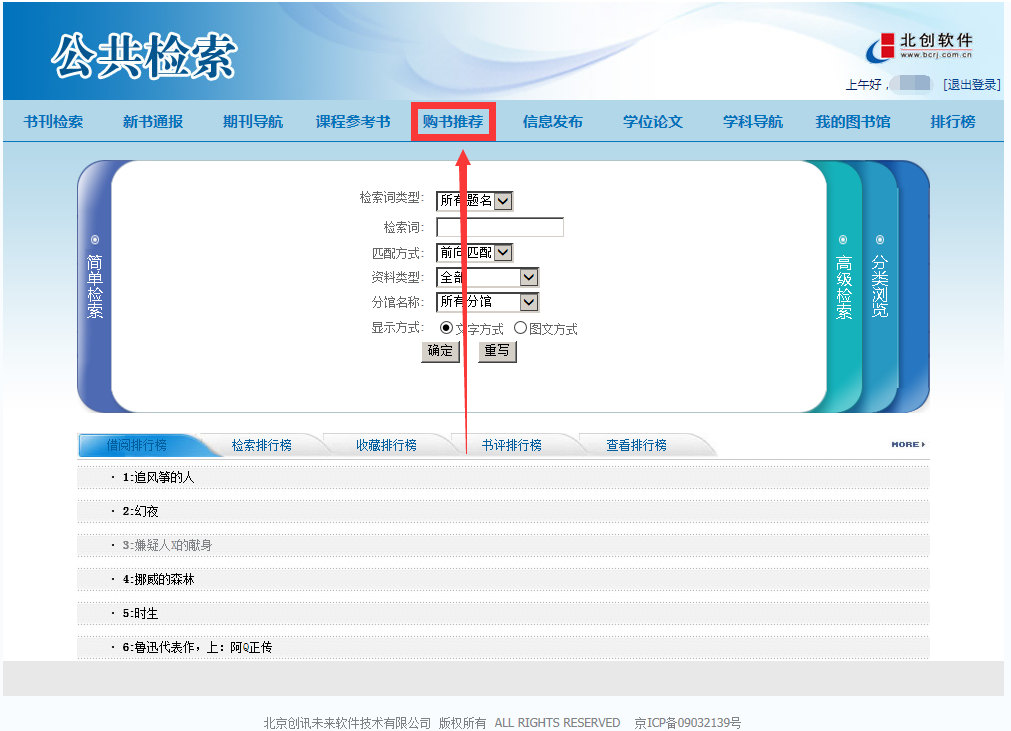Screen dimensions: 1011x731
Task: Click the 检索词 text input field
Action: (500, 227)
